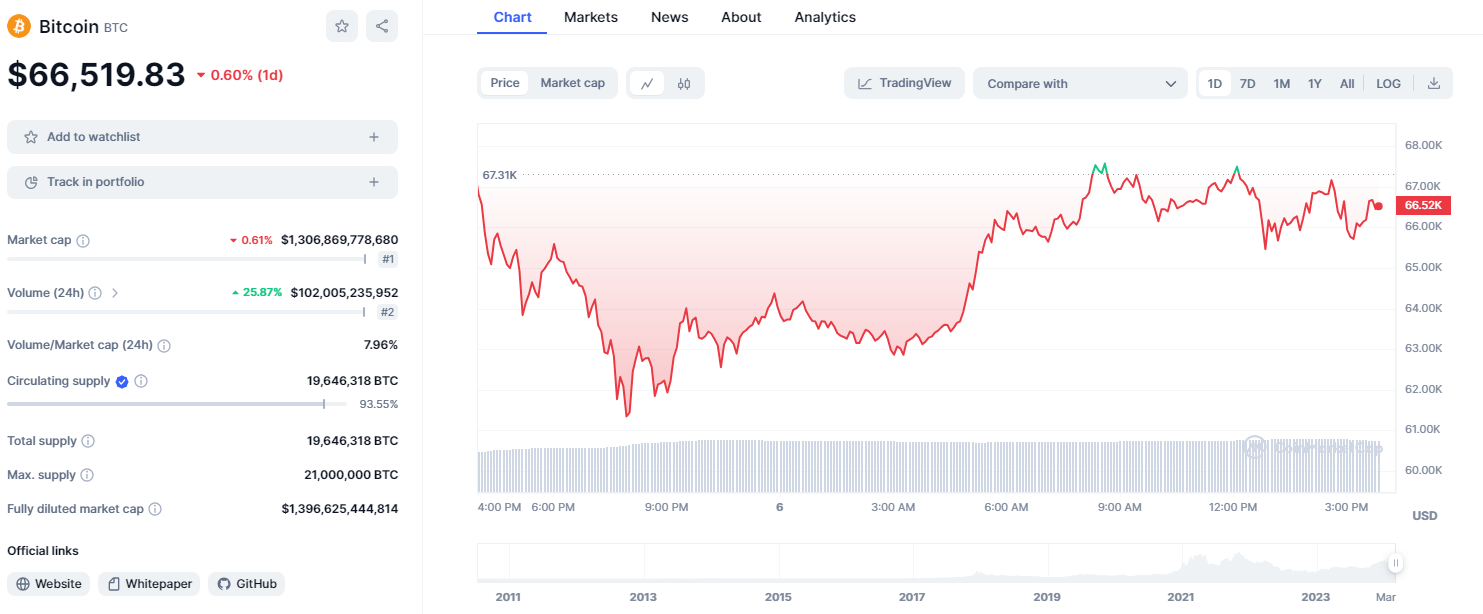Open the GitHub official link
The height and width of the screenshot is (614, 1483).
coord(246,584)
